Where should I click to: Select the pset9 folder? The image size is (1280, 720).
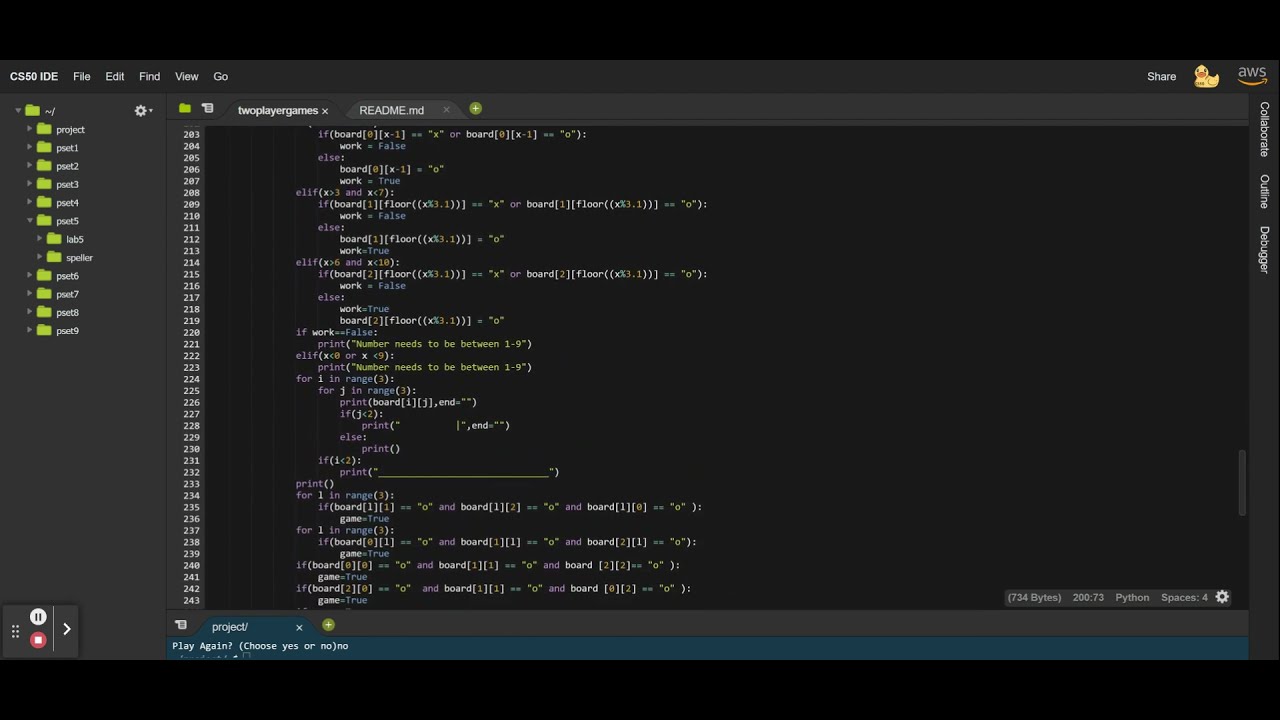(67, 331)
